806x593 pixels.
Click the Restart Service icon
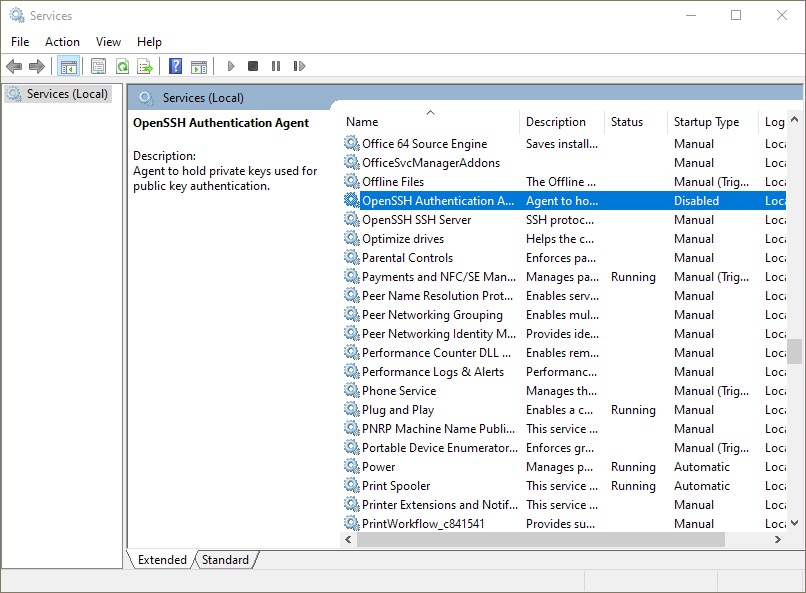pos(299,66)
